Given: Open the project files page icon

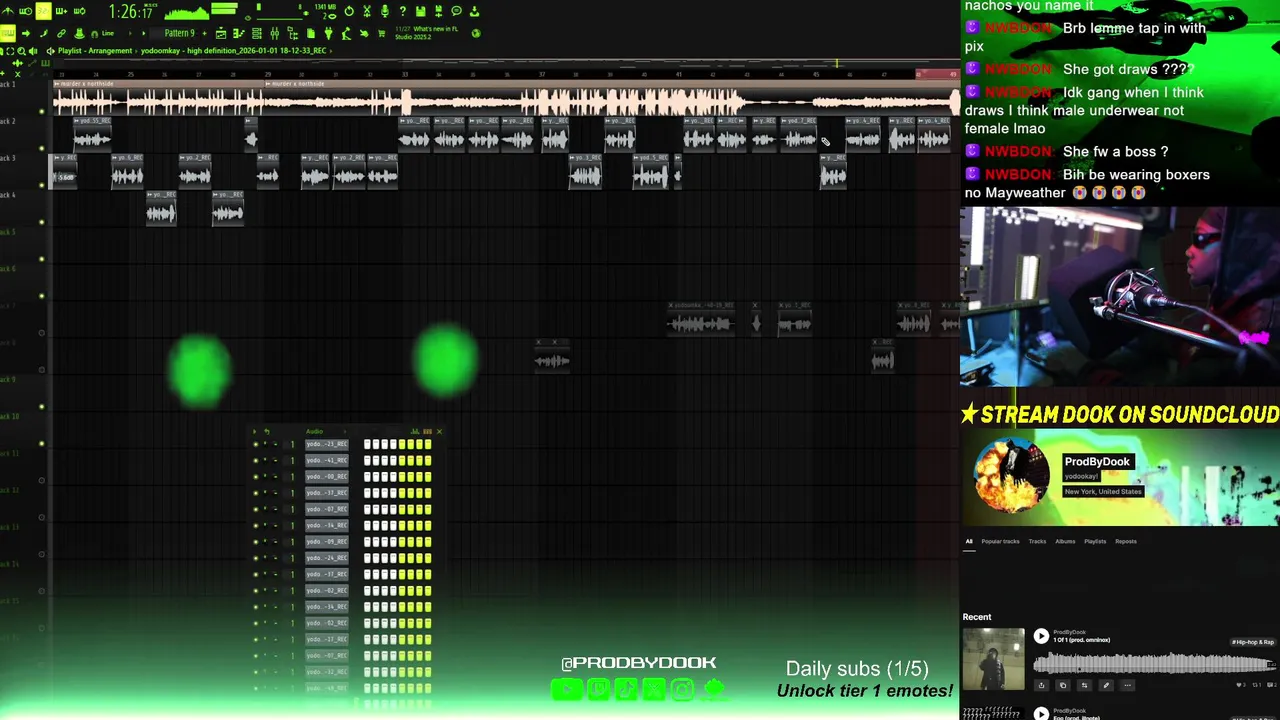Looking at the screenshot, I should coord(310,33).
